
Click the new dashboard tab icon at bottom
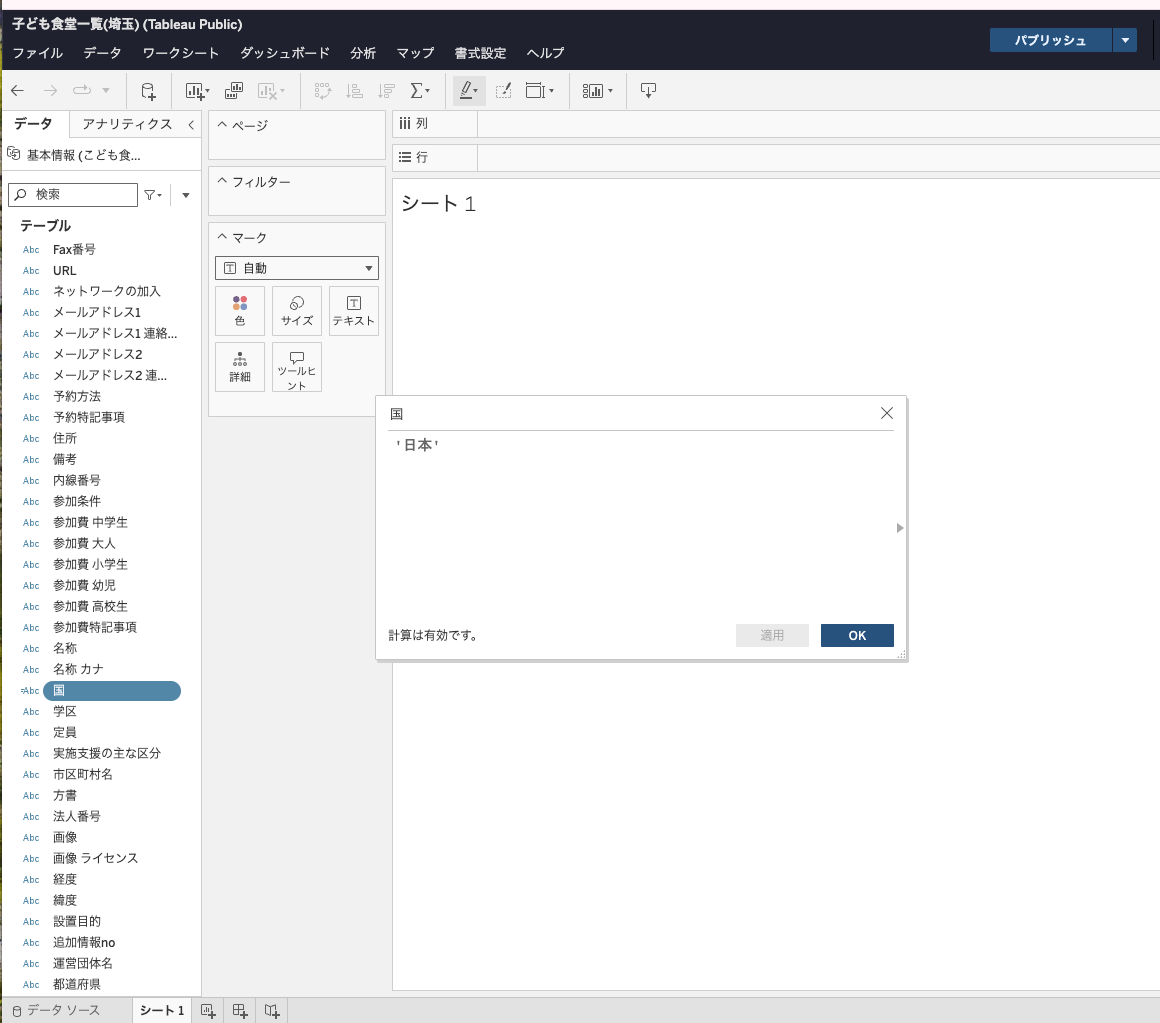tap(240, 1010)
